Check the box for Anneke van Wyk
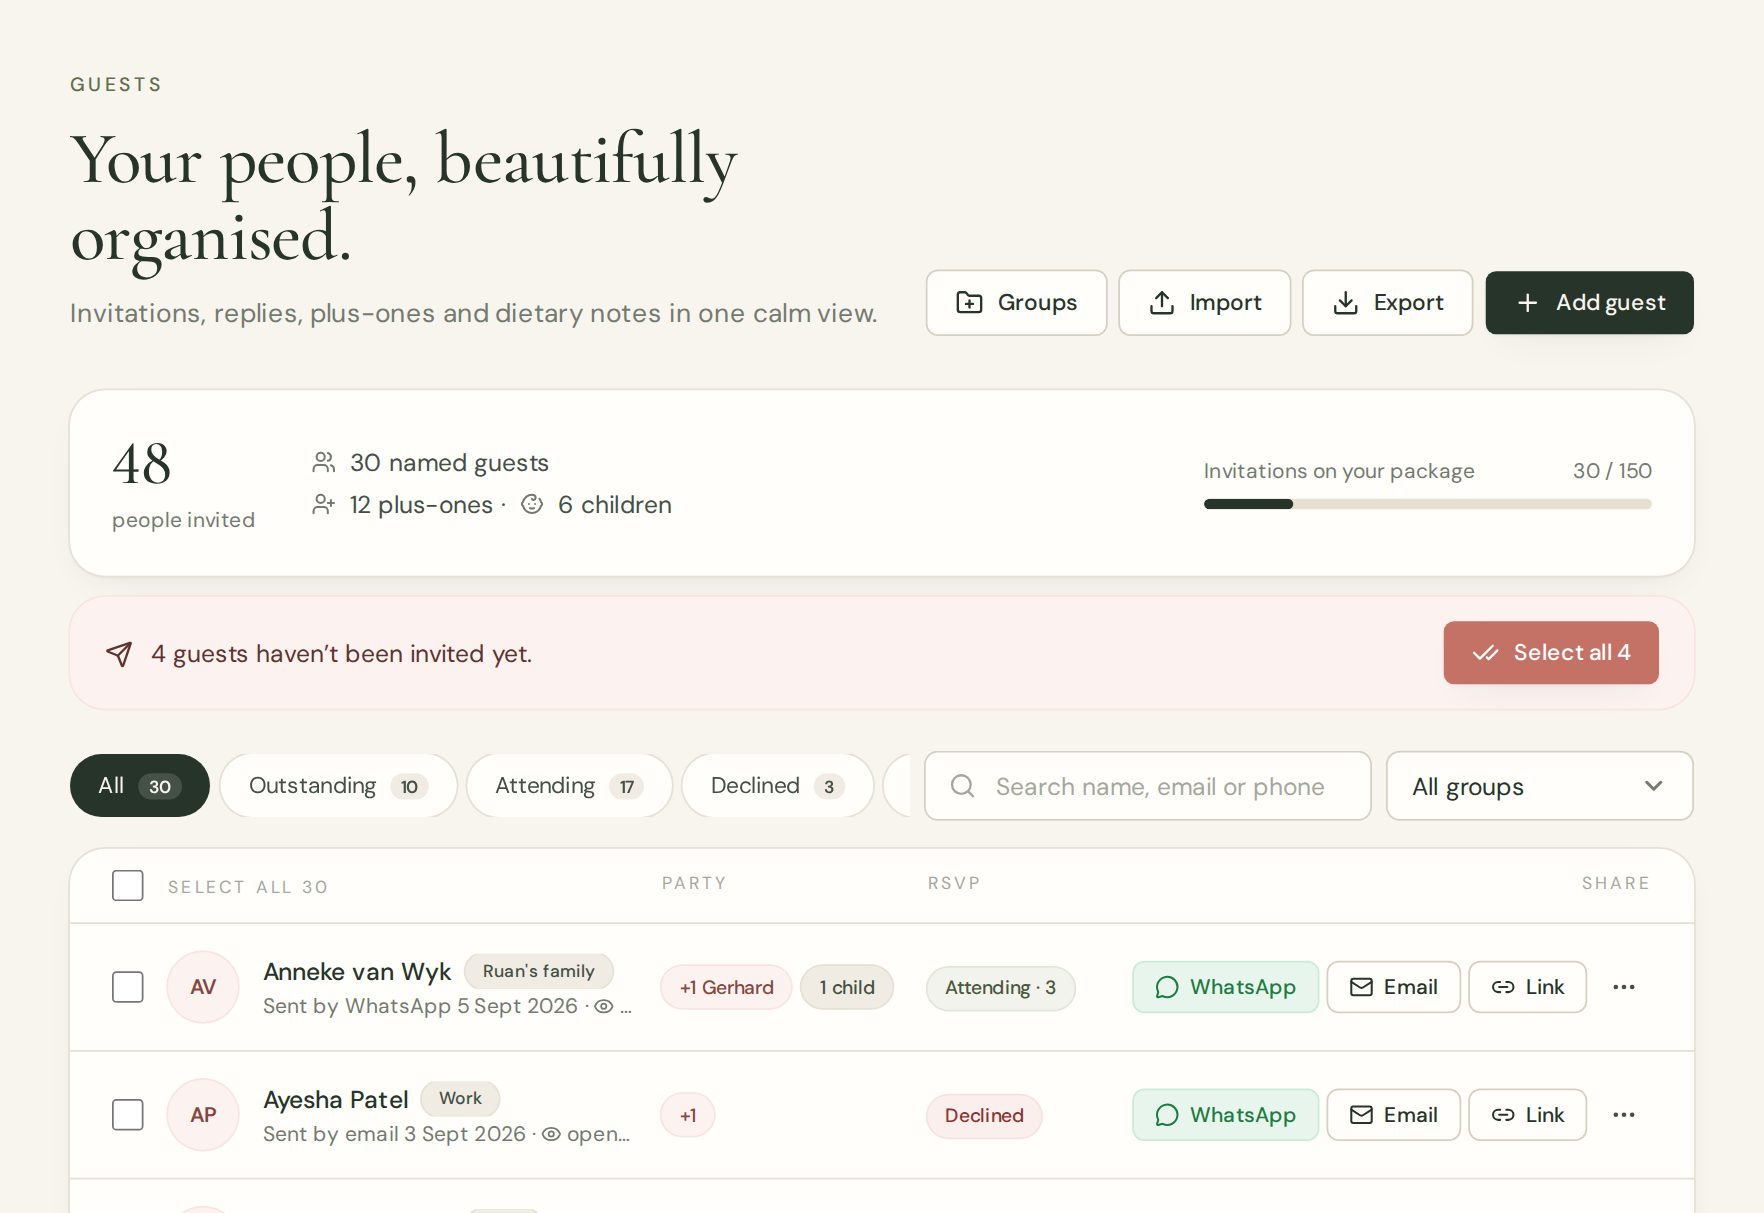The height and width of the screenshot is (1213, 1764). point(128,987)
